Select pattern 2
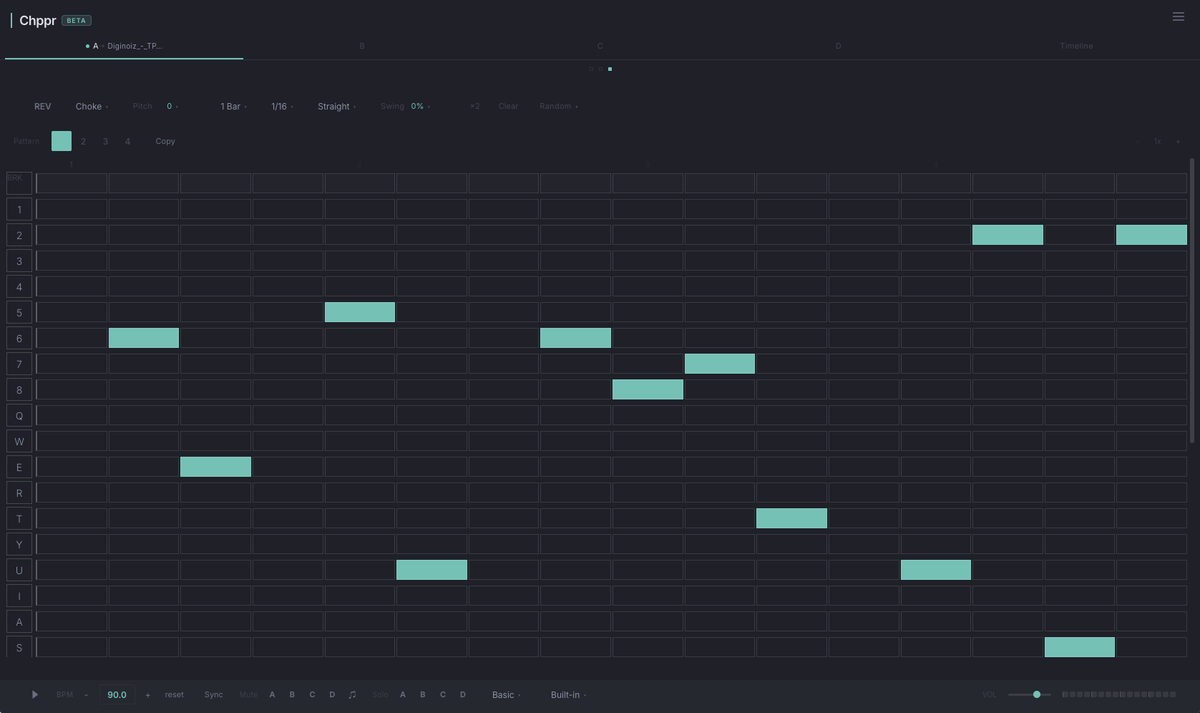Image resolution: width=1200 pixels, height=713 pixels. [83, 141]
